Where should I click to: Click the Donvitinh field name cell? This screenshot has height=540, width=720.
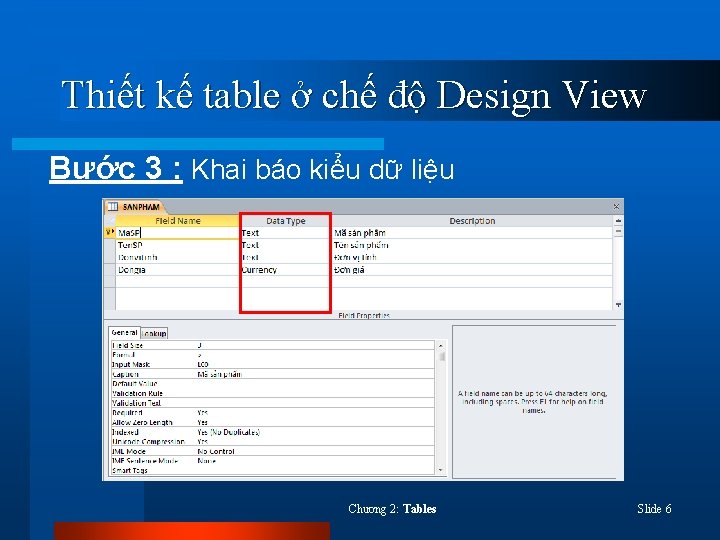click(177, 258)
